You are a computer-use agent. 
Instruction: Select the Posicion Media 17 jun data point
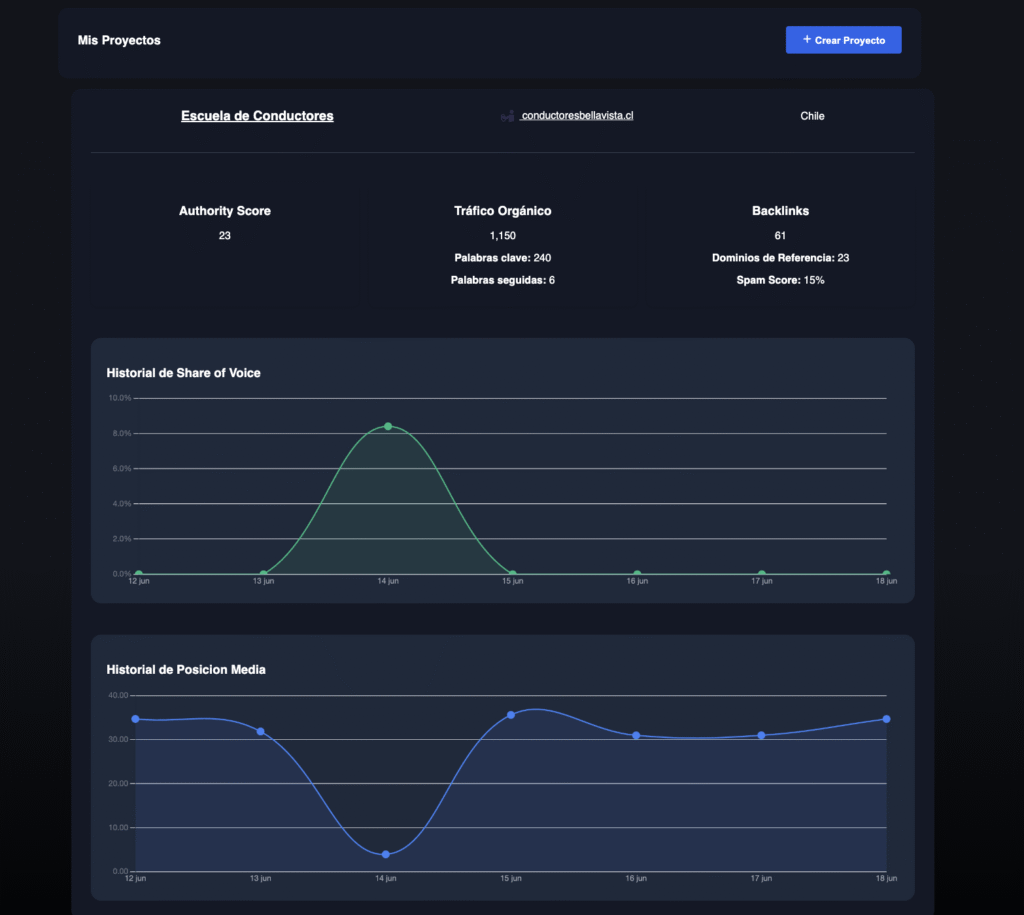761,735
